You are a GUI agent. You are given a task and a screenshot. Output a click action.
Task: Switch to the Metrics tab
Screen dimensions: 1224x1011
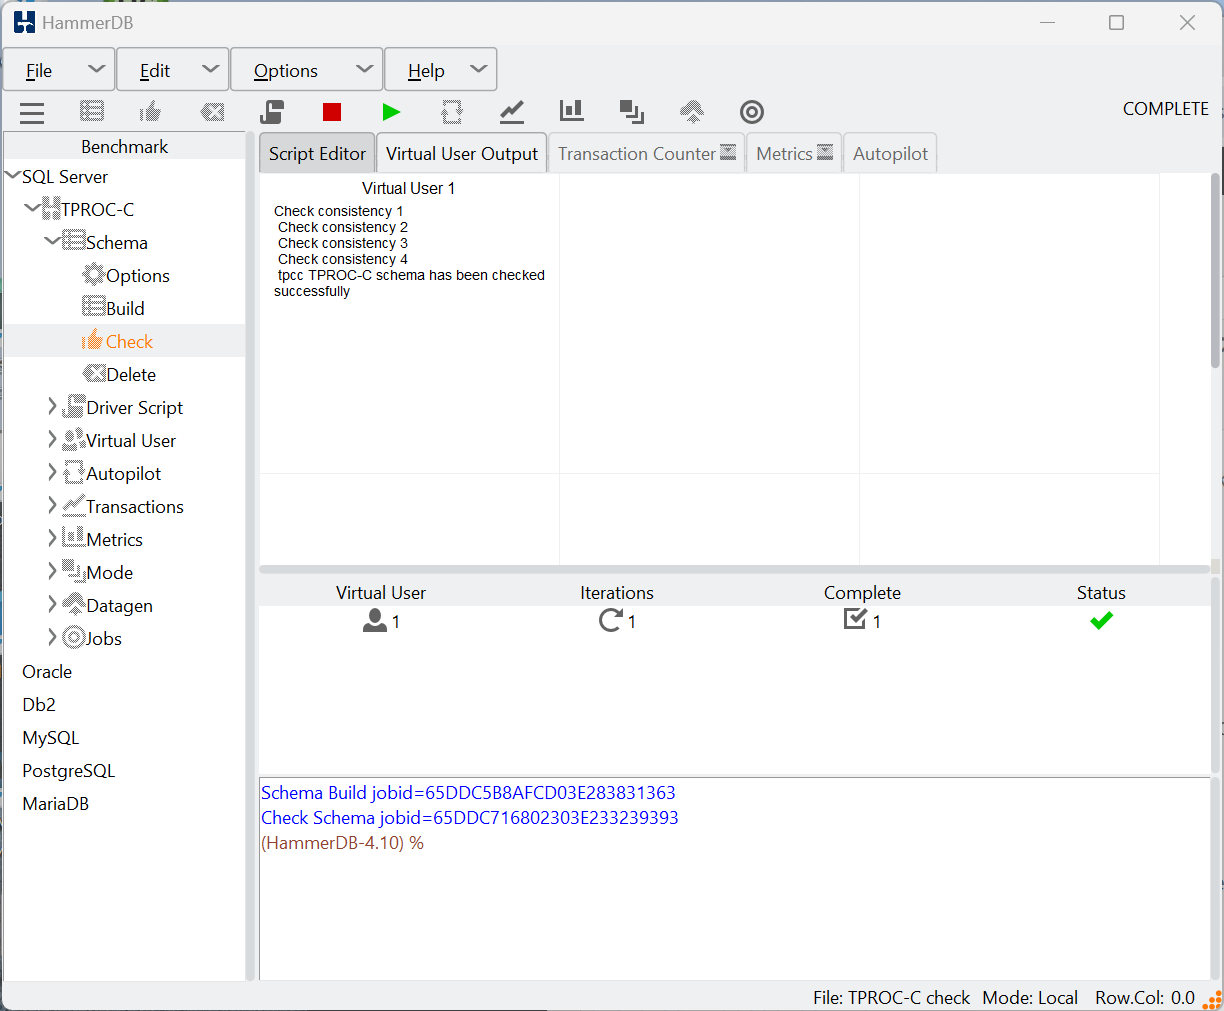point(795,153)
